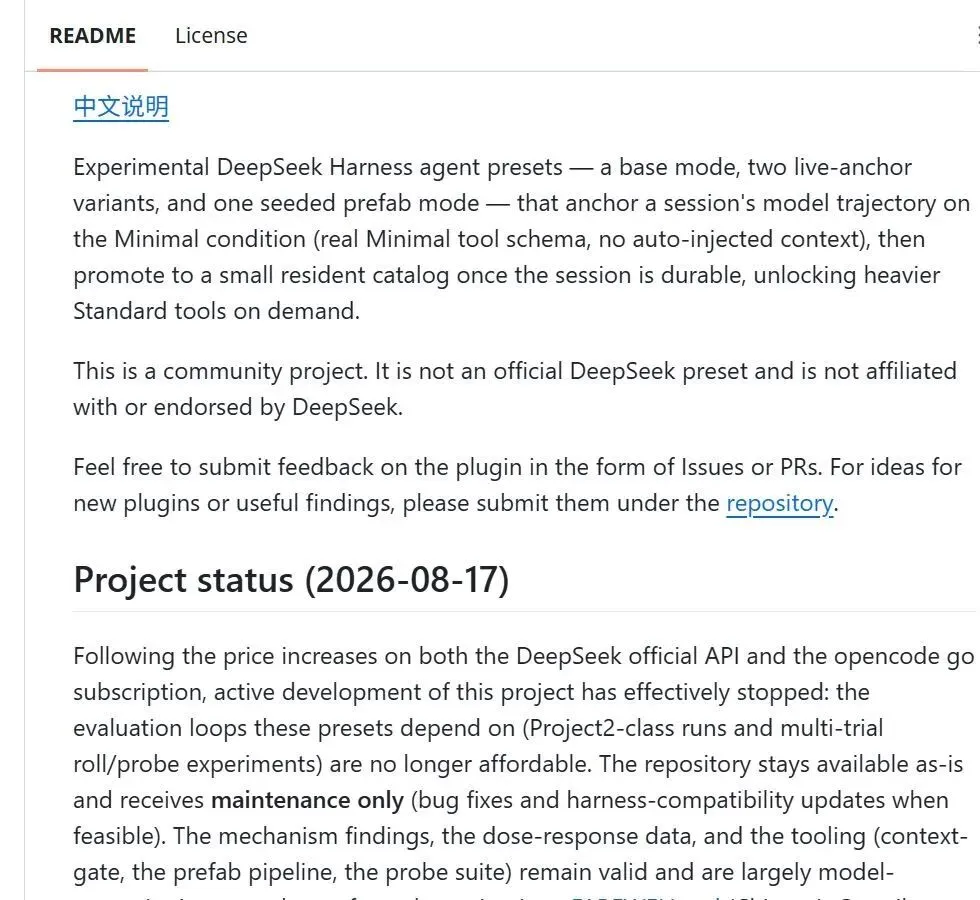Click the 'Experimental DeepSeek Harness agent presets' text
The width and height of the screenshot is (980, 900).
[x=318, y=168]
